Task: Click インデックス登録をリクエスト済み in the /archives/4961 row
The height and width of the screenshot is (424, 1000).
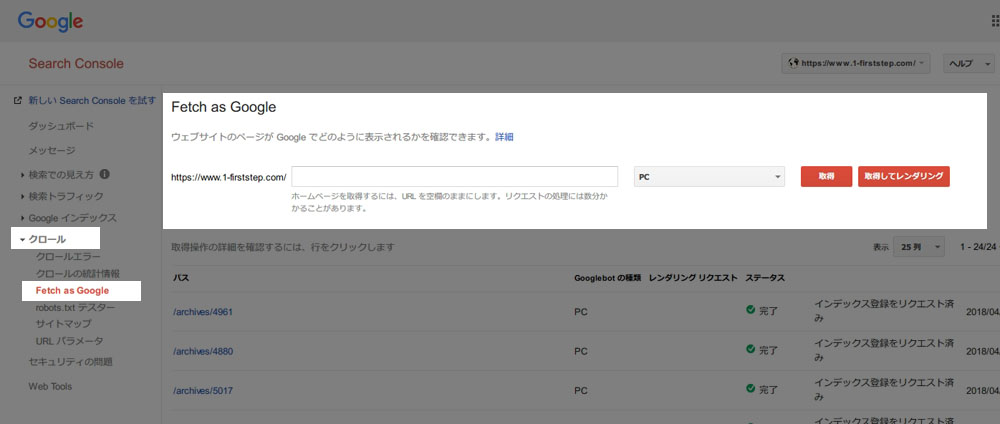Action: pos(884,311)
